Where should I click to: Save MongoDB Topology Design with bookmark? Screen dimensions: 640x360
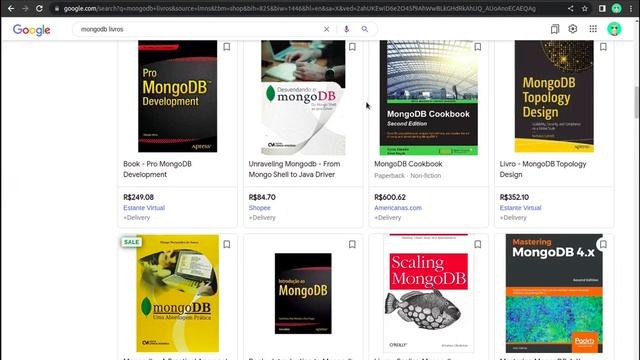point(603,47)
